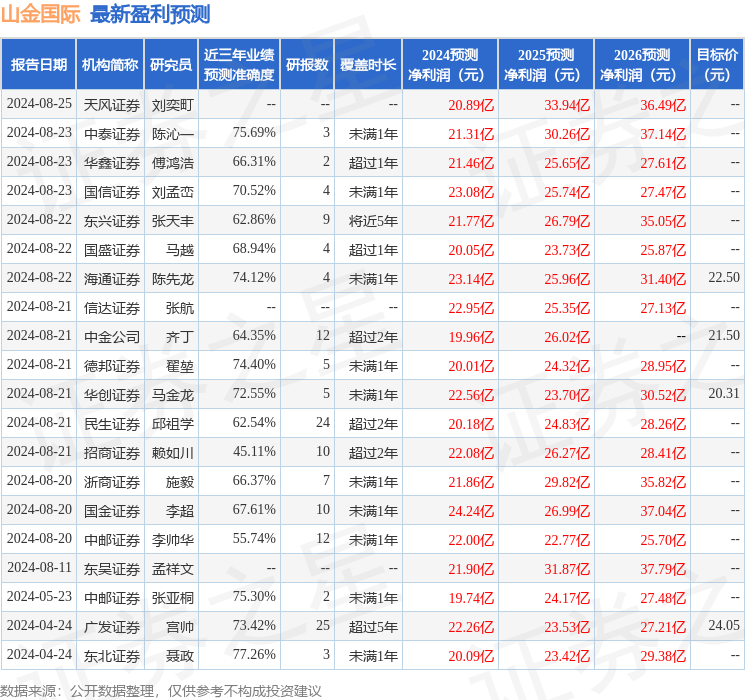Click 东北证券 institution cell

coord(112,656)
